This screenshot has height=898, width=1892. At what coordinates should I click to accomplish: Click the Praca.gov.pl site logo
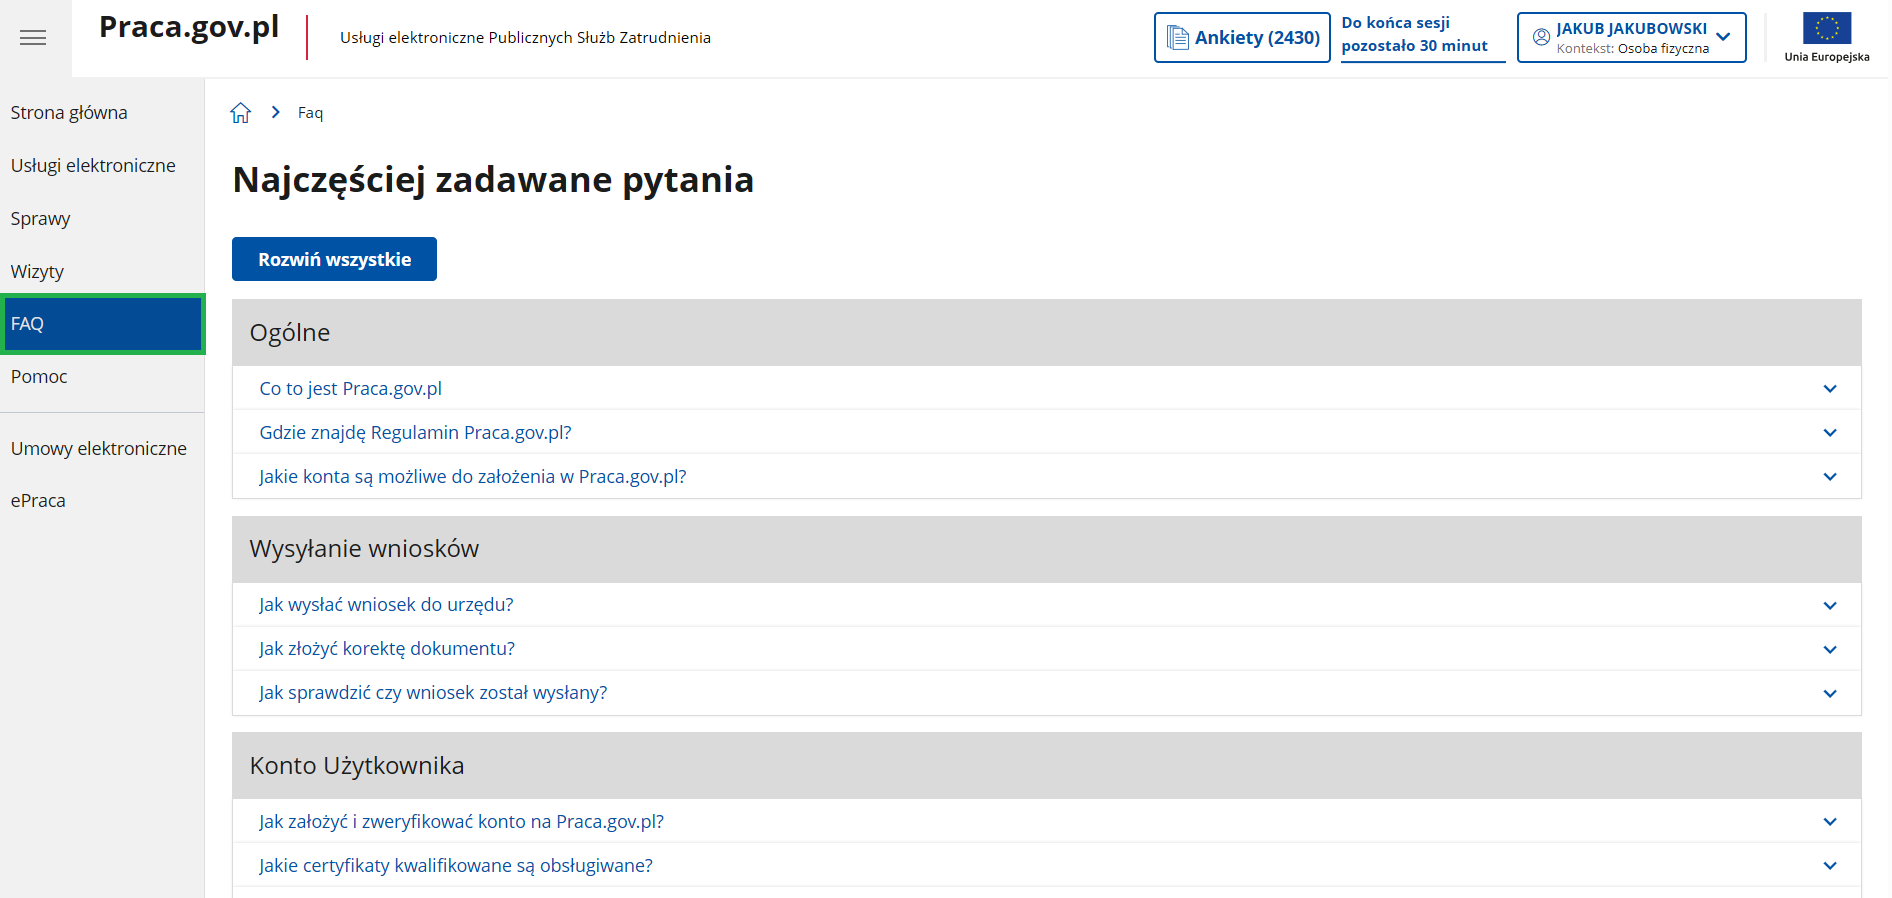(189, 27)
